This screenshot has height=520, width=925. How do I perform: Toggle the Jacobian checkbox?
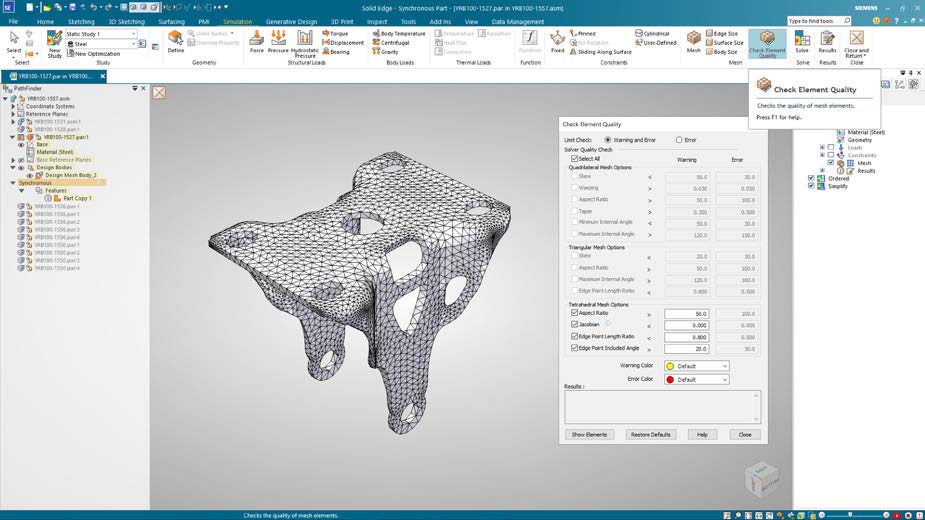[574, 325]
